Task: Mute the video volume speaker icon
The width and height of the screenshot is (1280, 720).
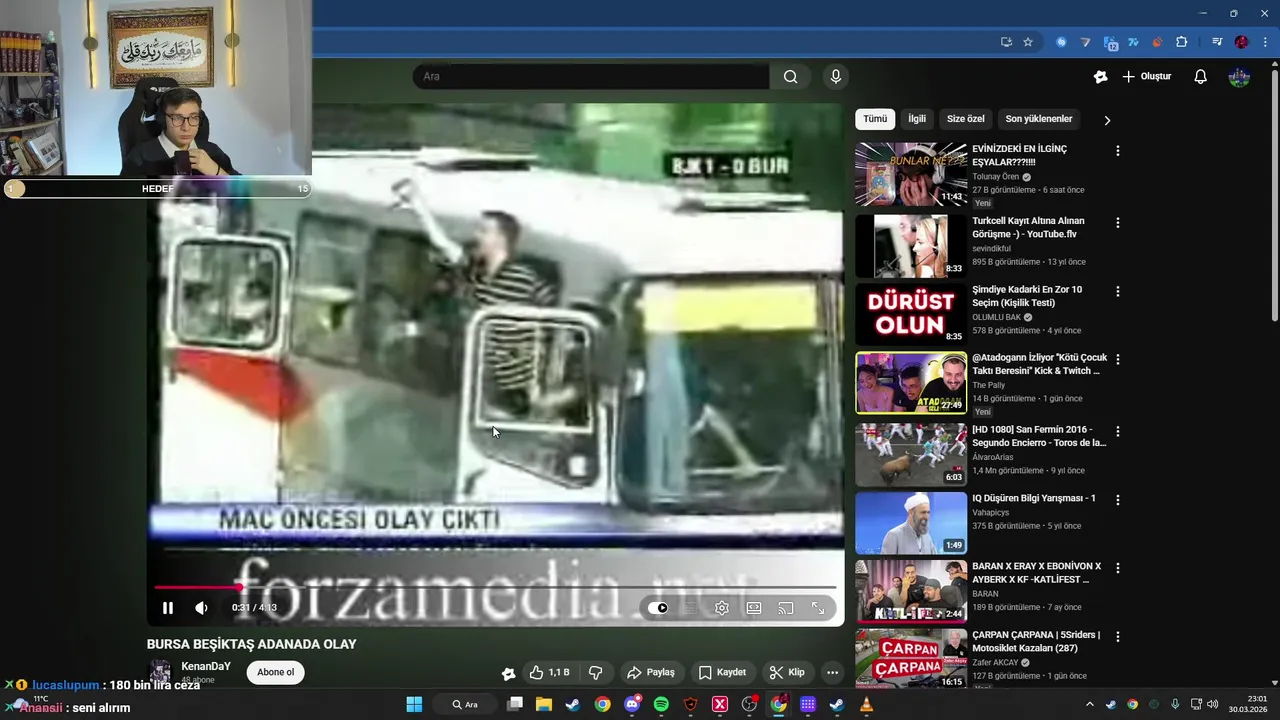Action: tap(201, 608)
